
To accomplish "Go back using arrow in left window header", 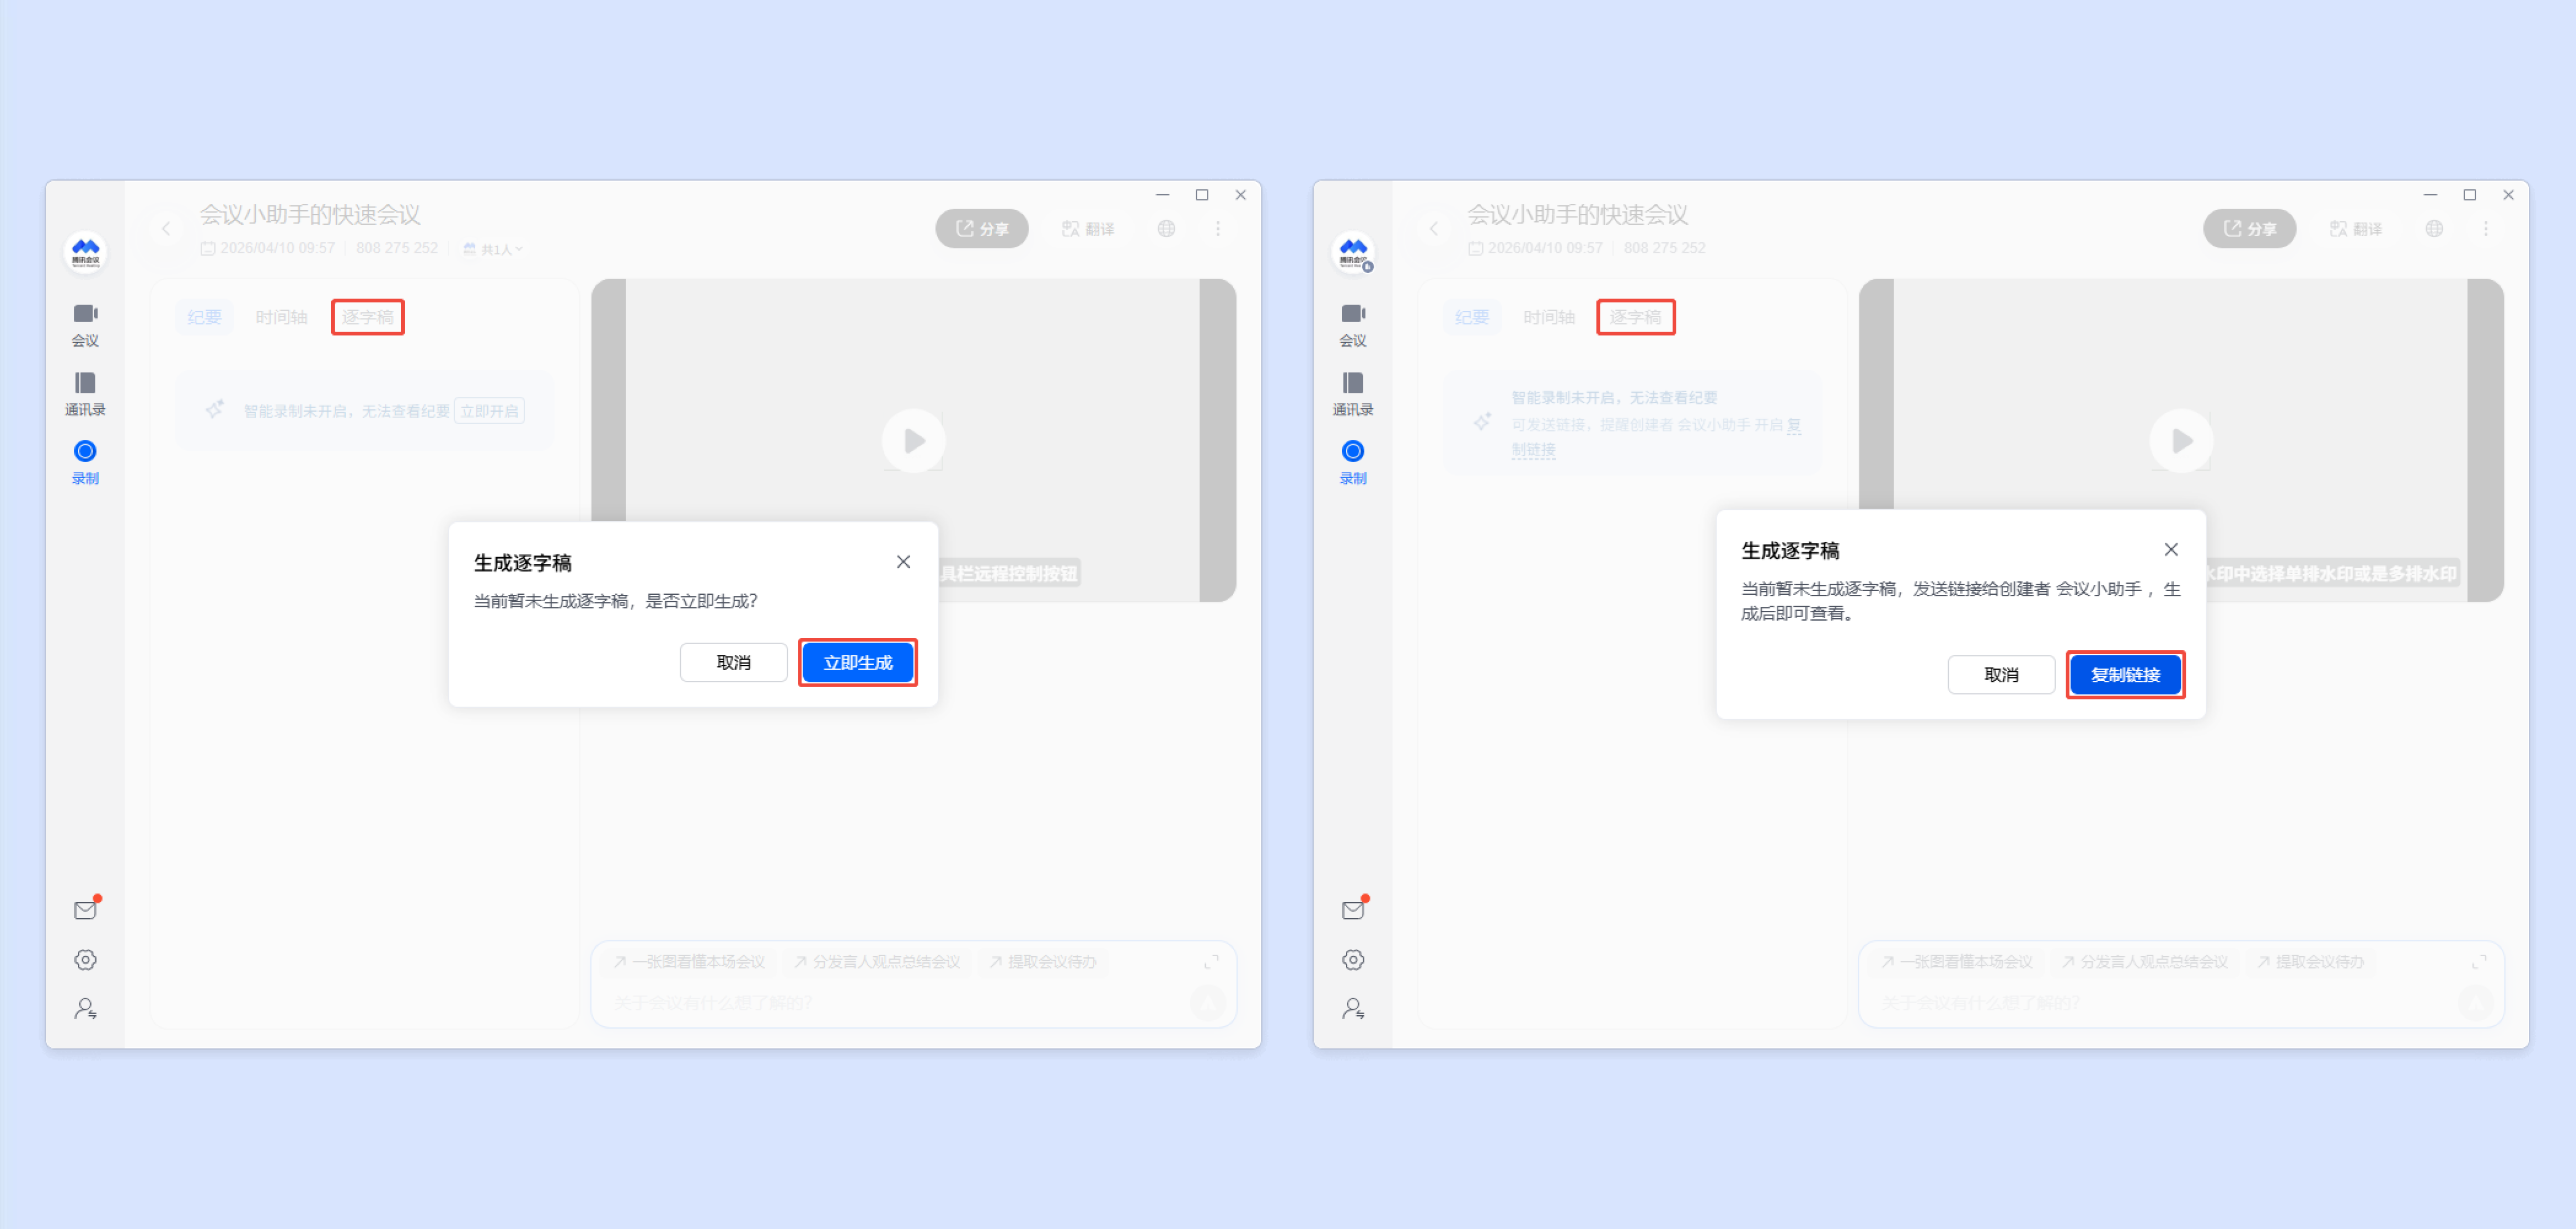I will pos(166,229).
